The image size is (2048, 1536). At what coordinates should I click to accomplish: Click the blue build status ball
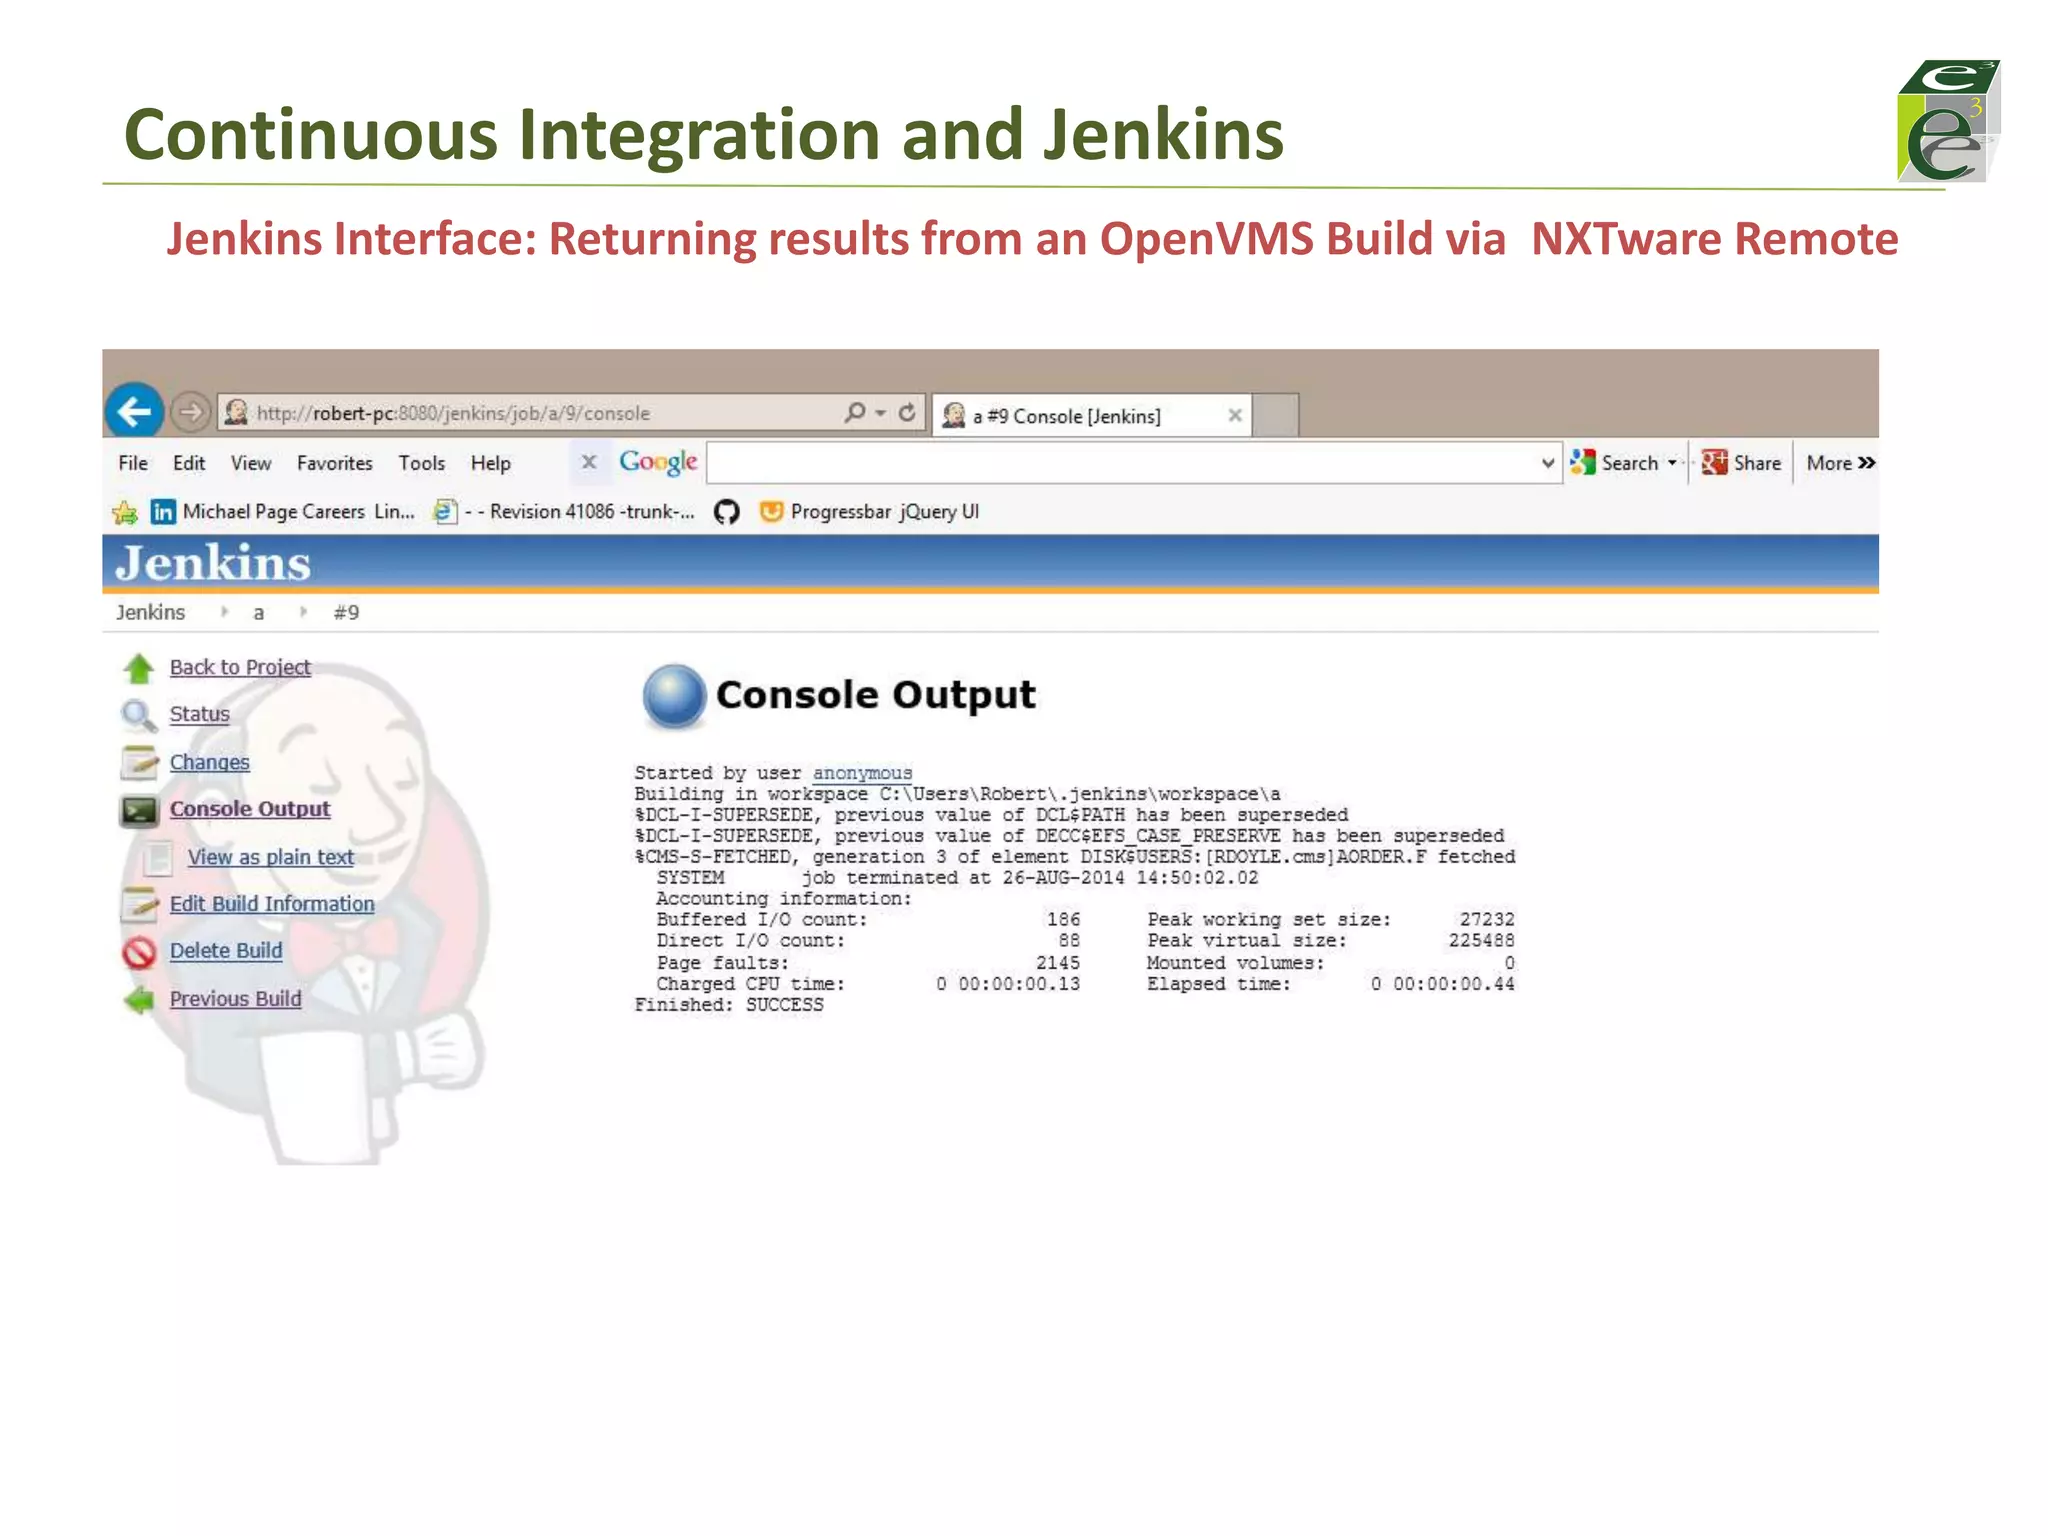674,695
